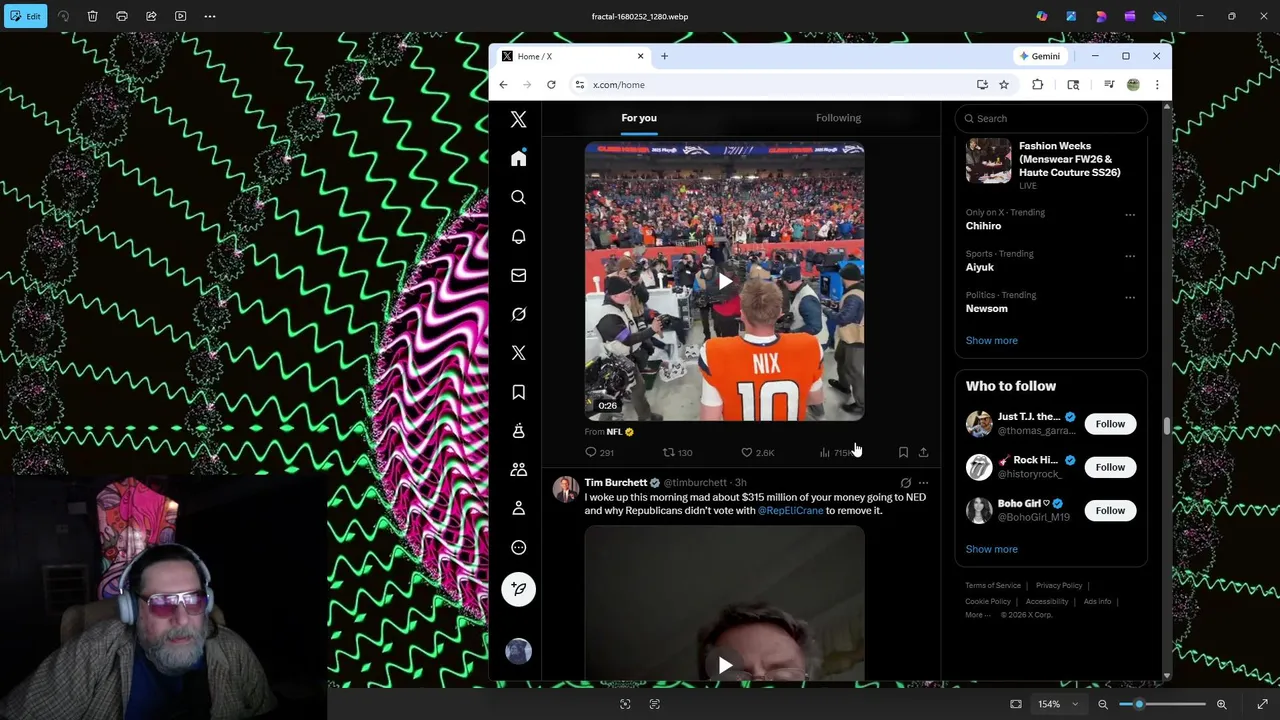Print the image from Photos toolbar
Image resolution: width=1280 pixels, height=720 pixels.
tap(122, 16)
